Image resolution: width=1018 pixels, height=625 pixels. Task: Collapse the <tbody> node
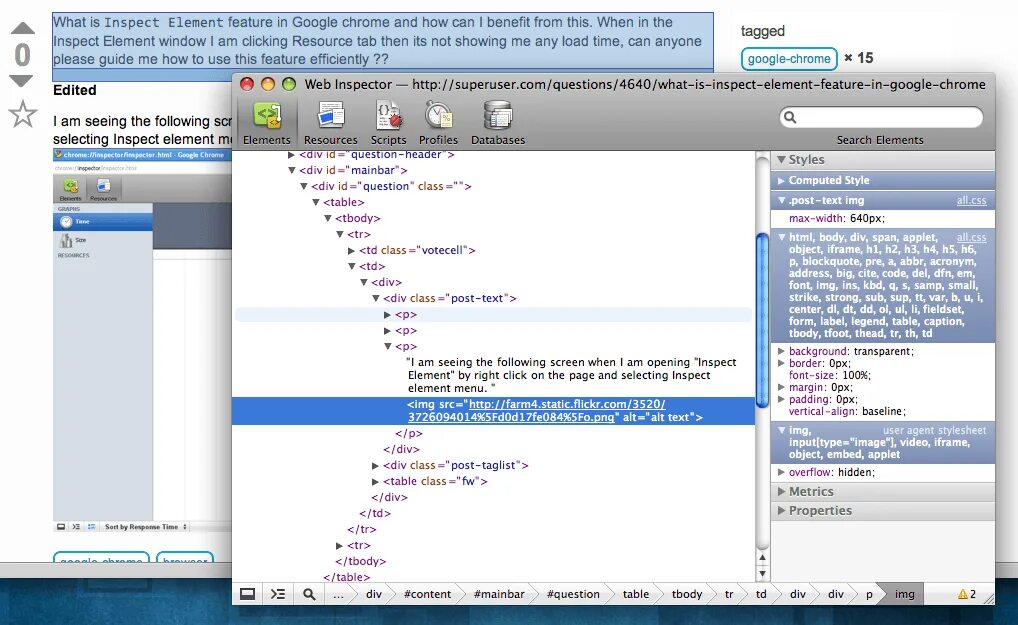click(x=328, y=219)
